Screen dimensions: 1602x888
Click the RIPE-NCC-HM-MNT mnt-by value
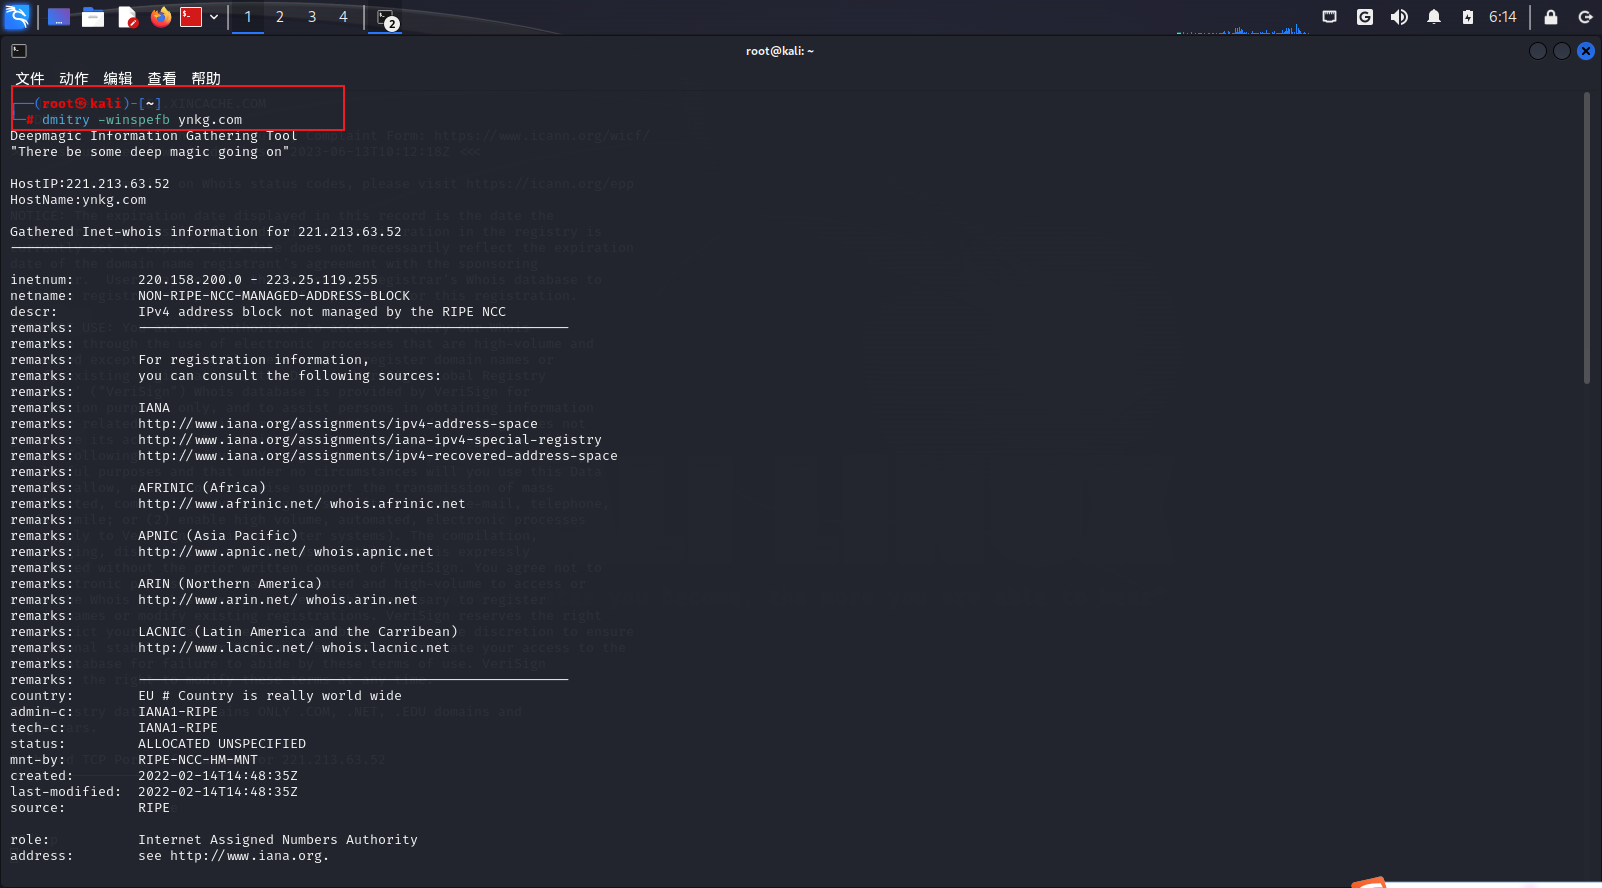[x=198, y=760]
